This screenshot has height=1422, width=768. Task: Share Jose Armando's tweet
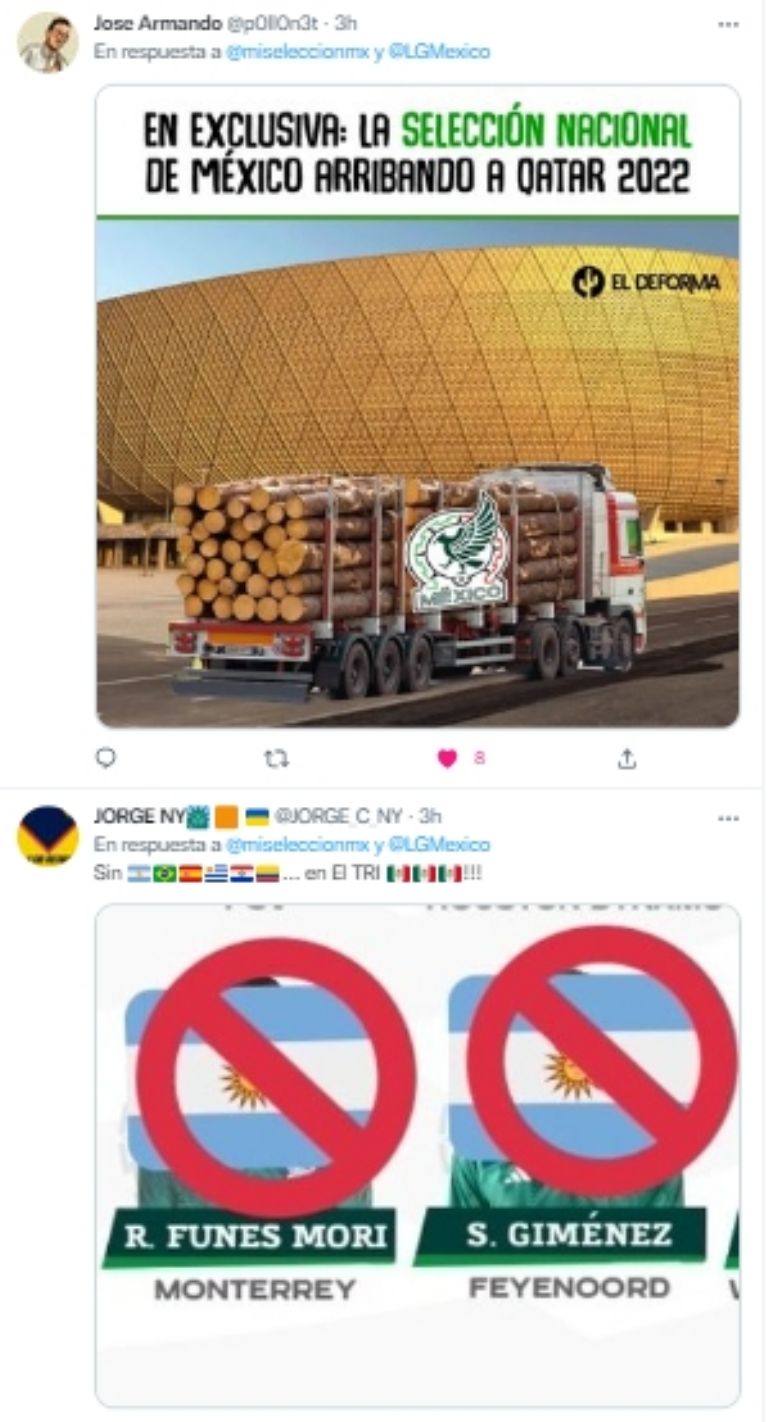[x=627, y=759]
